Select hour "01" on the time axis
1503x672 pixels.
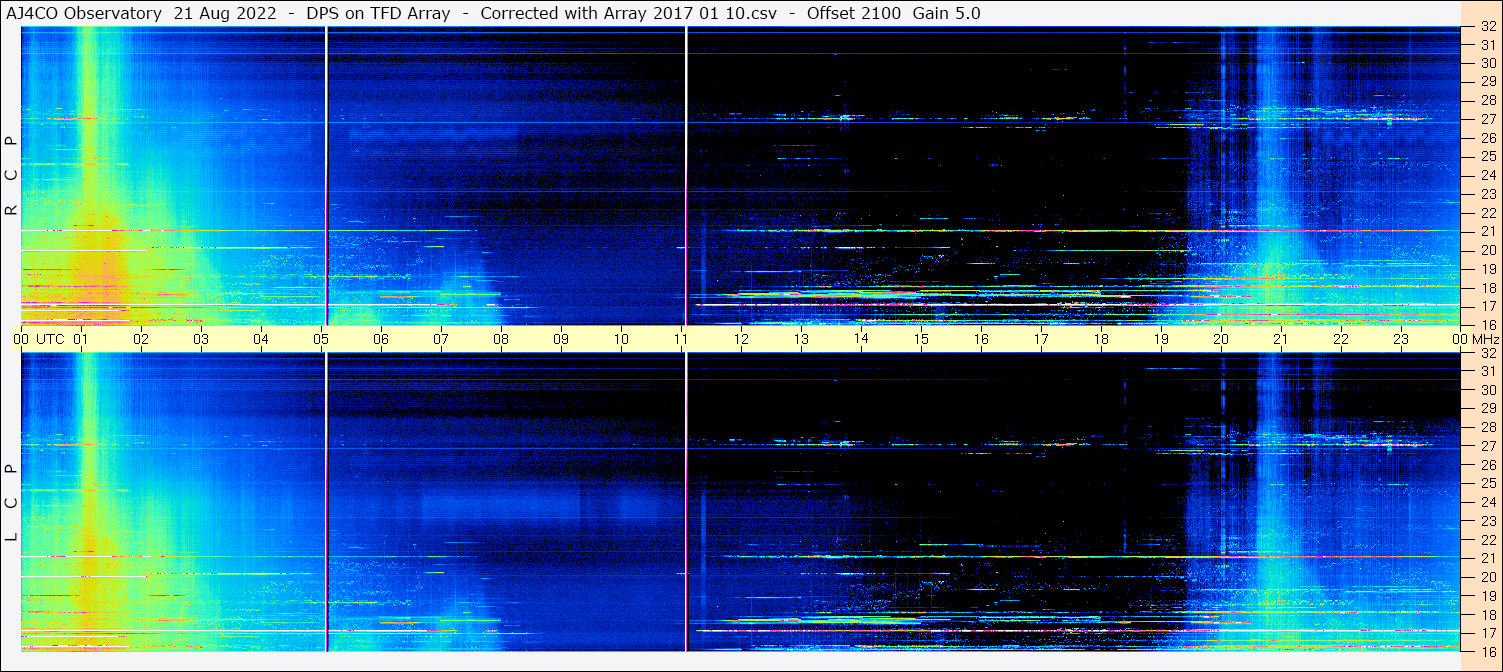(81, 339)
